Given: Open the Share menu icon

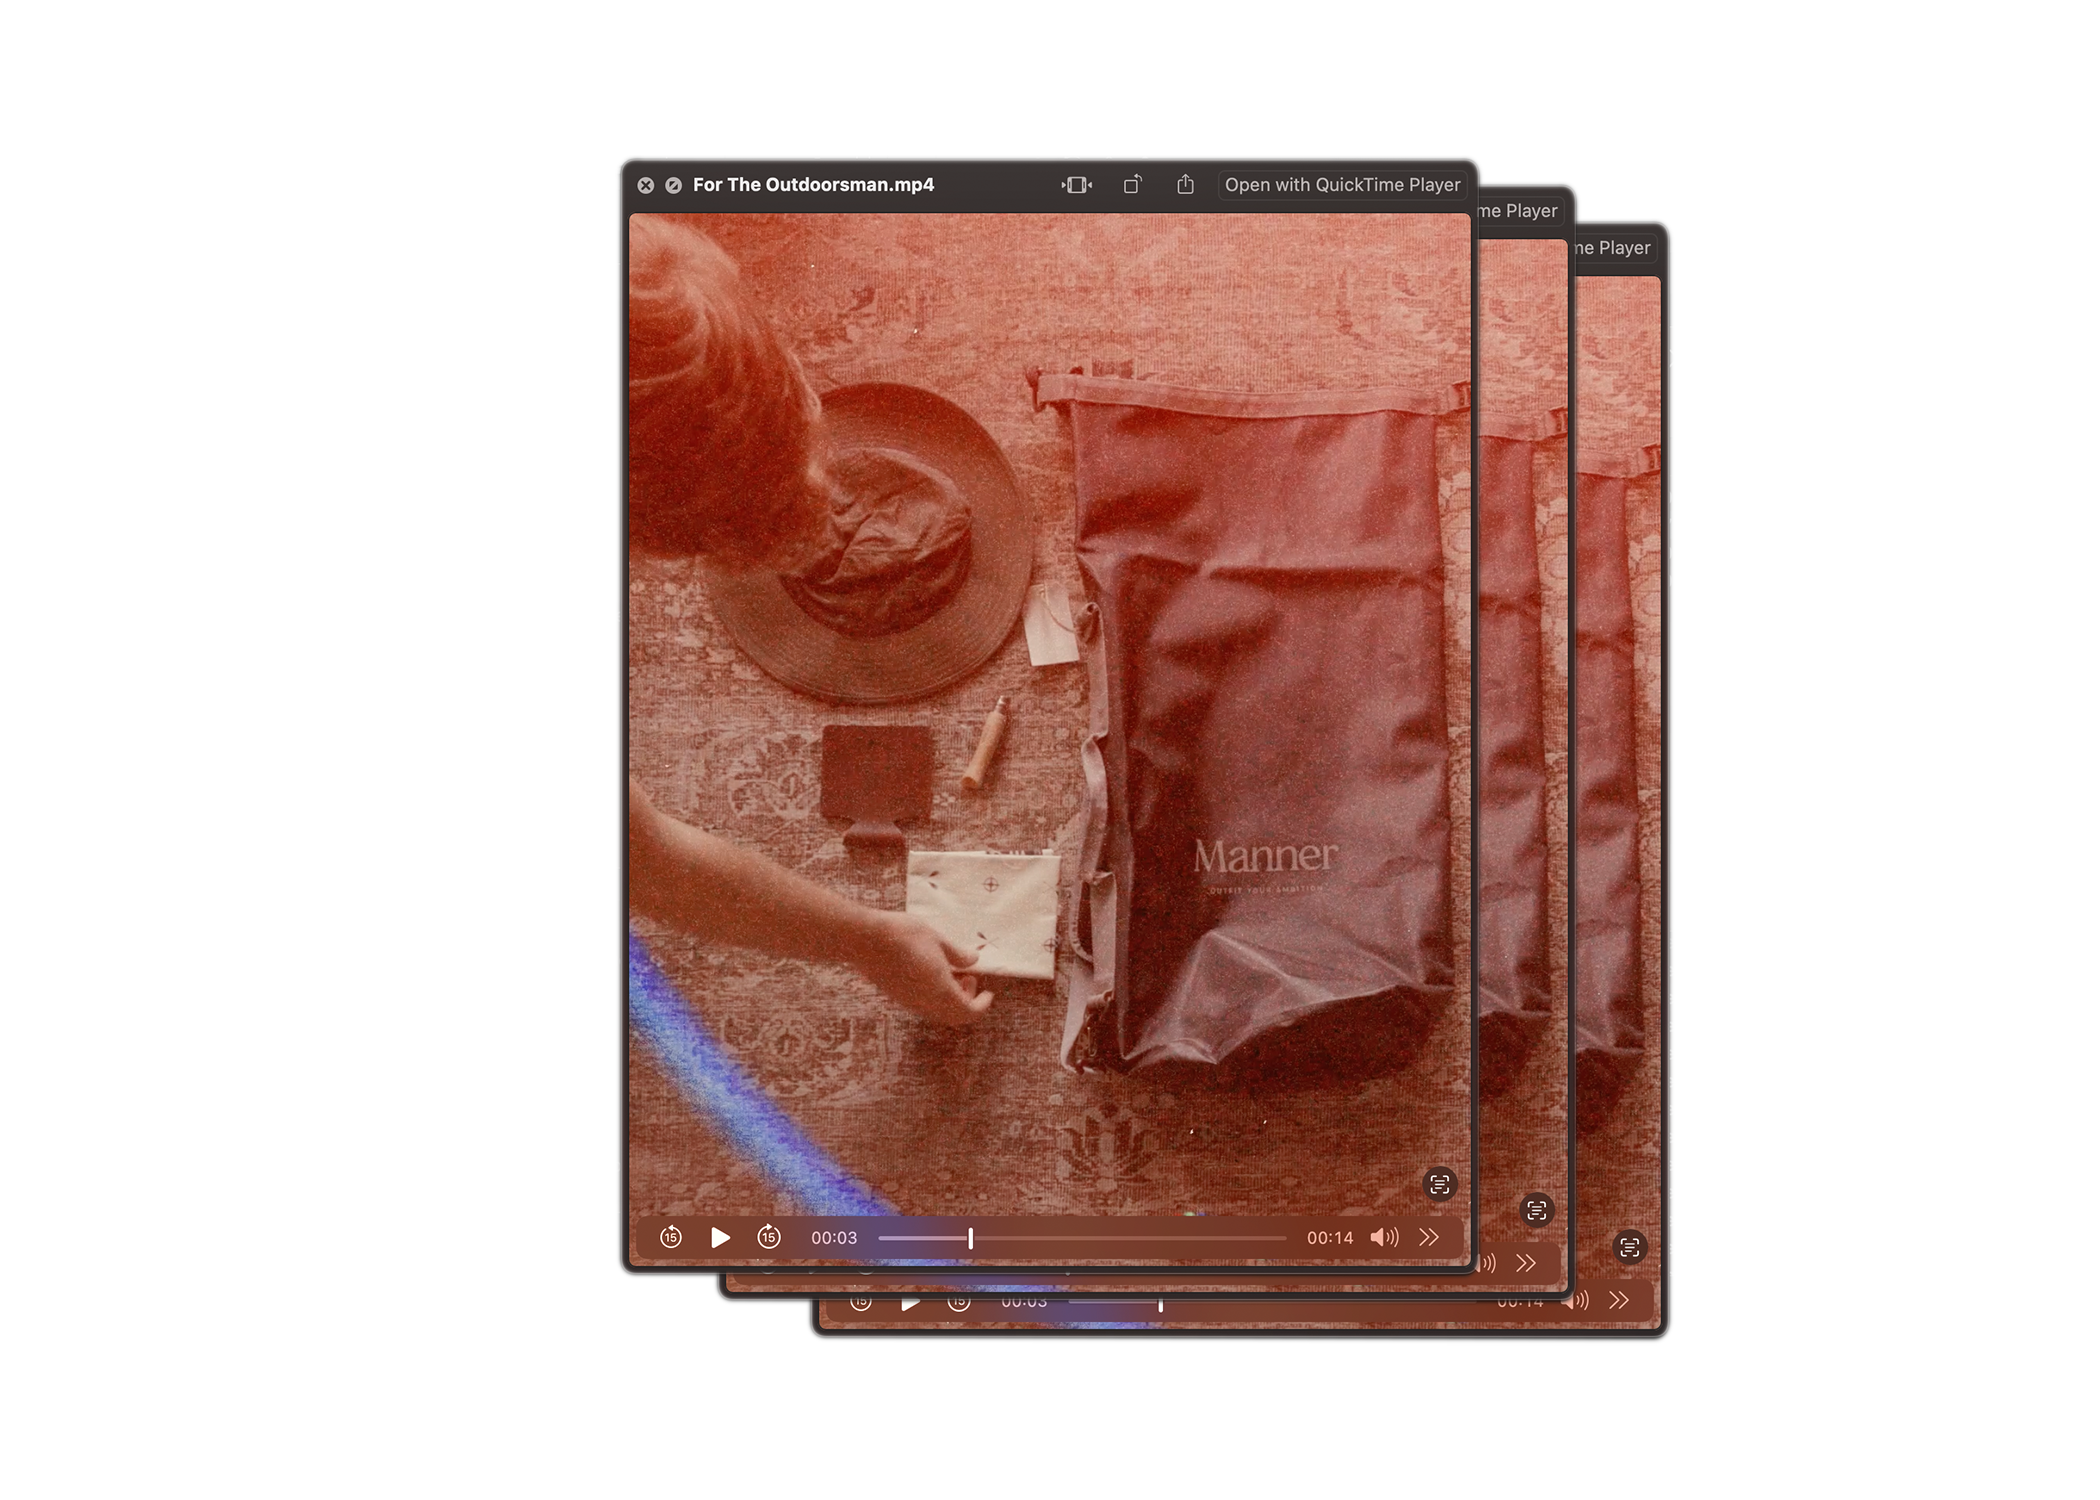Looking at the screenshot, I should coord(1185,185).
